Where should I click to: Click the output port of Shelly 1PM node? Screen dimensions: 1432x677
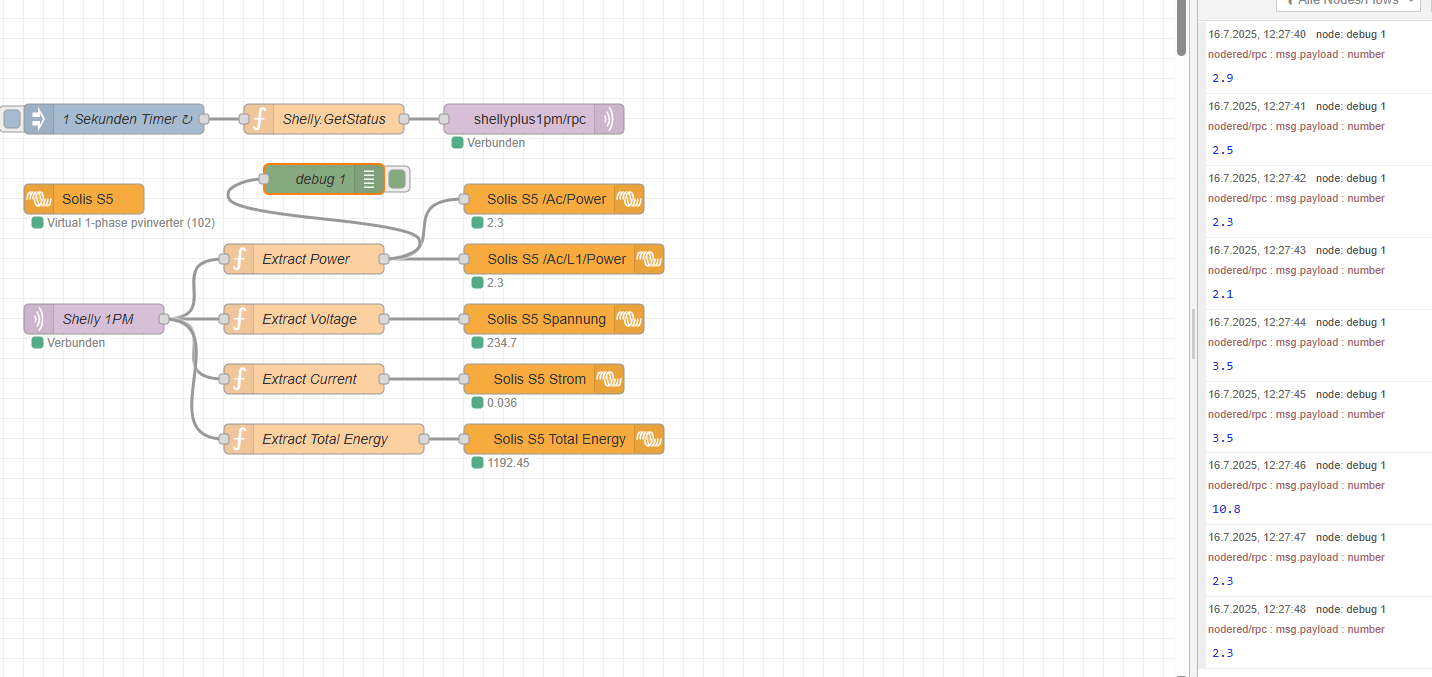pyautogui.click(x=164, y=319)
